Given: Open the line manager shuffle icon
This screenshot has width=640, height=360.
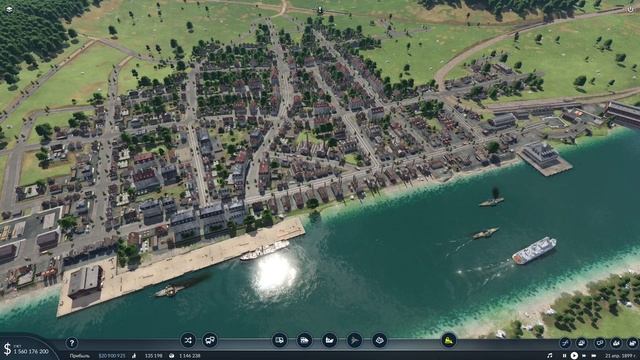Looking at the screenshot, I should click(x=188, y=340).
